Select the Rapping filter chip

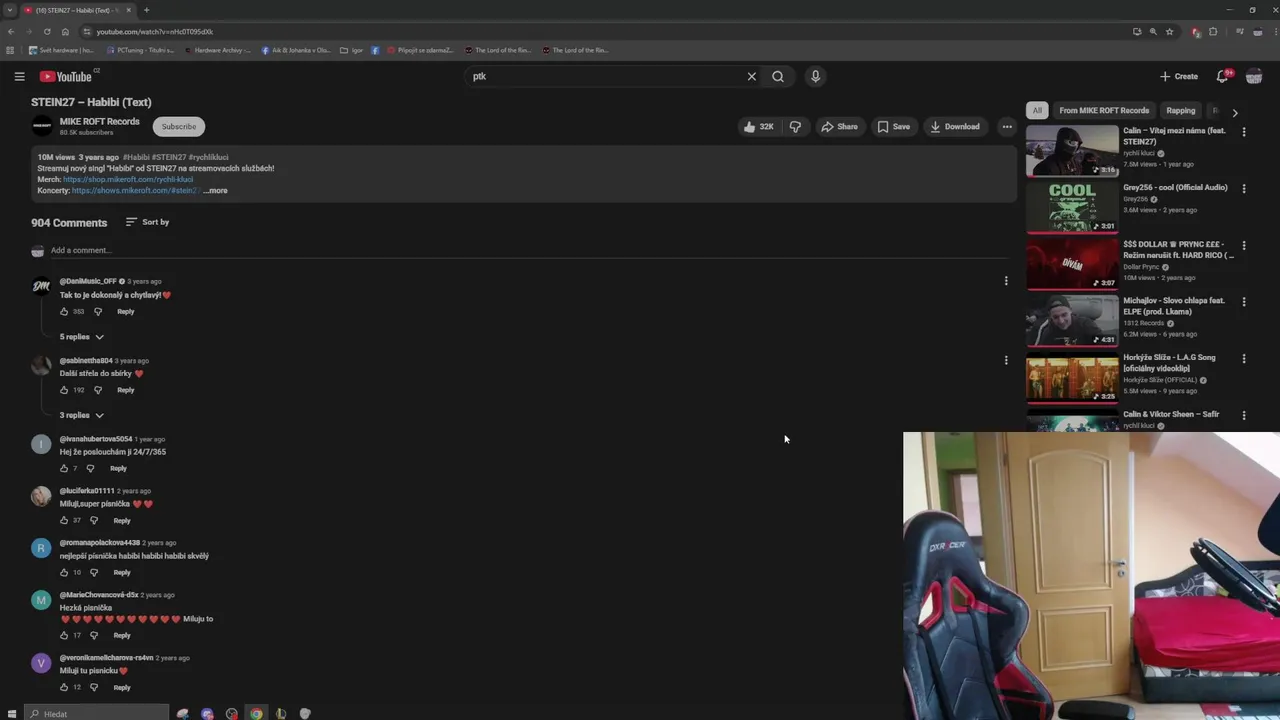(x=1181, y=111)
